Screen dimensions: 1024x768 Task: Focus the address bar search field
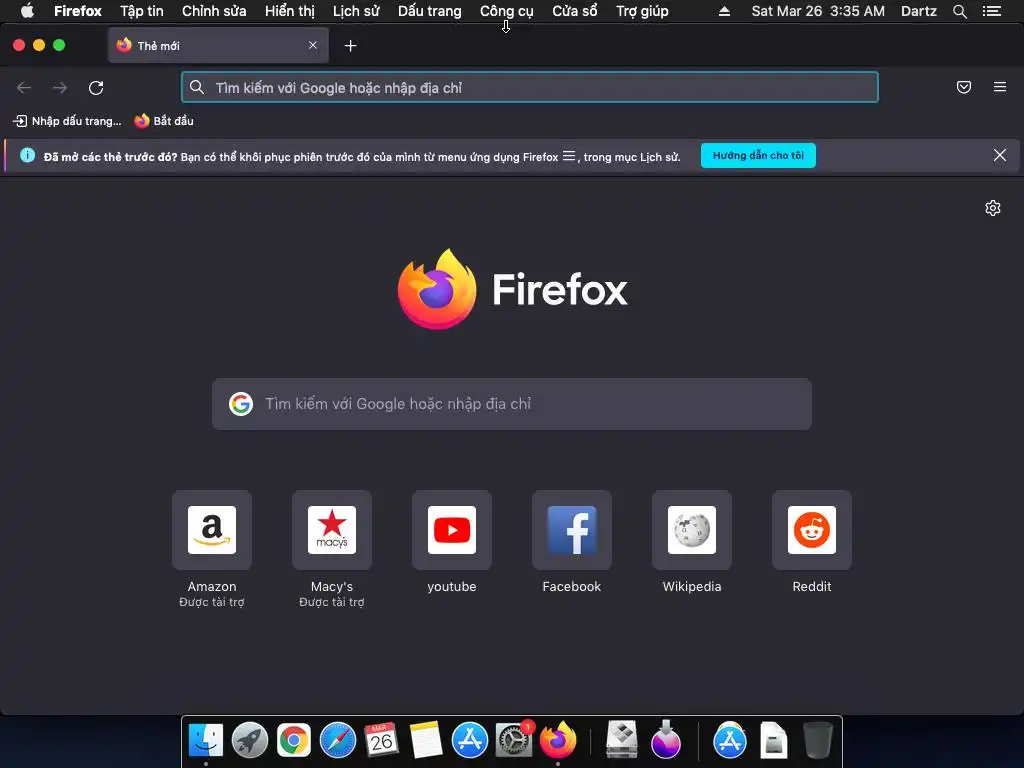point(530,88)
